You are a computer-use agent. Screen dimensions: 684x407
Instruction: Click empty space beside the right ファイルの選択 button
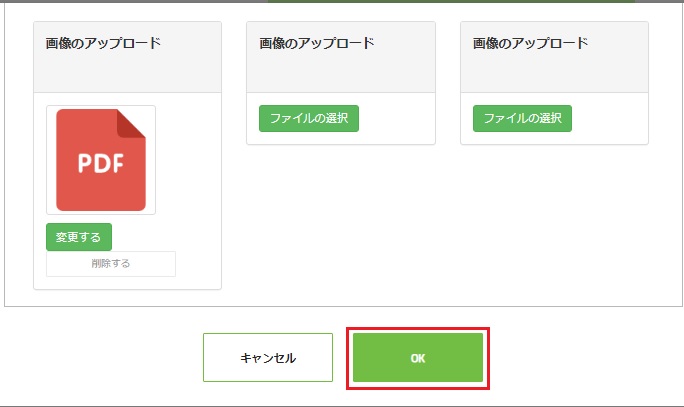(609, 118)
